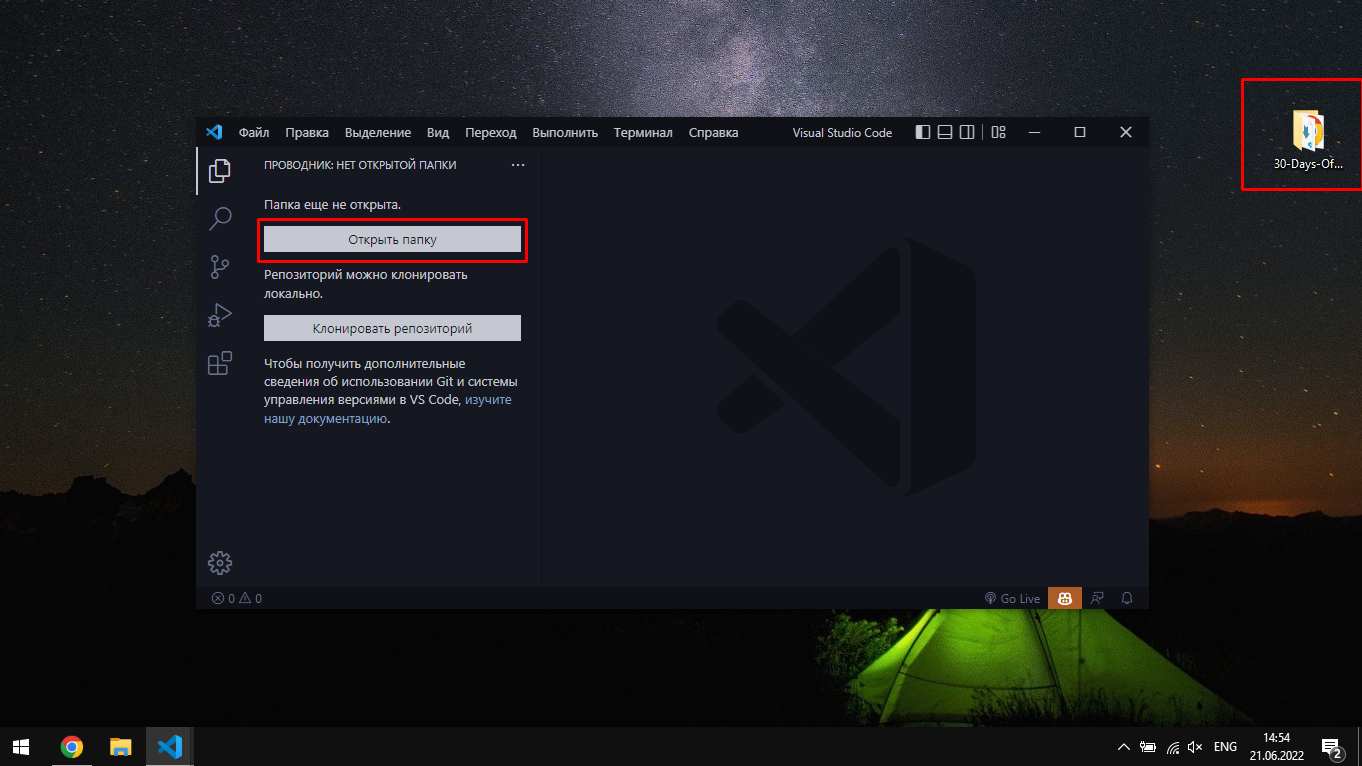Image resolution: width=1362 pixels, height=766 pixels.
Task: Open the Терминал menu
Action: tap(643, 132)
